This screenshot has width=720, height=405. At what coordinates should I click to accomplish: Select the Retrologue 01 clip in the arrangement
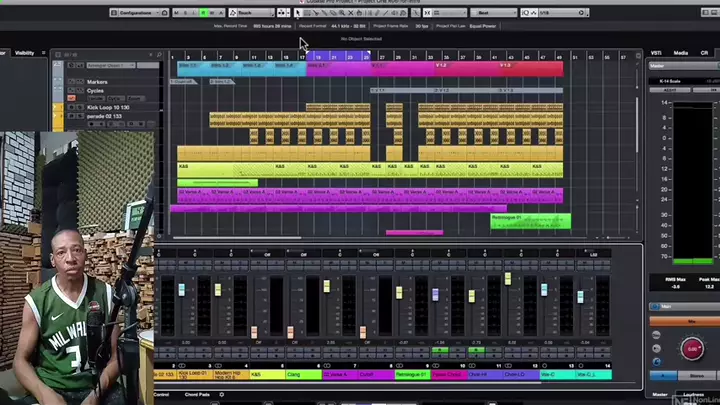(x=530, y=219)
